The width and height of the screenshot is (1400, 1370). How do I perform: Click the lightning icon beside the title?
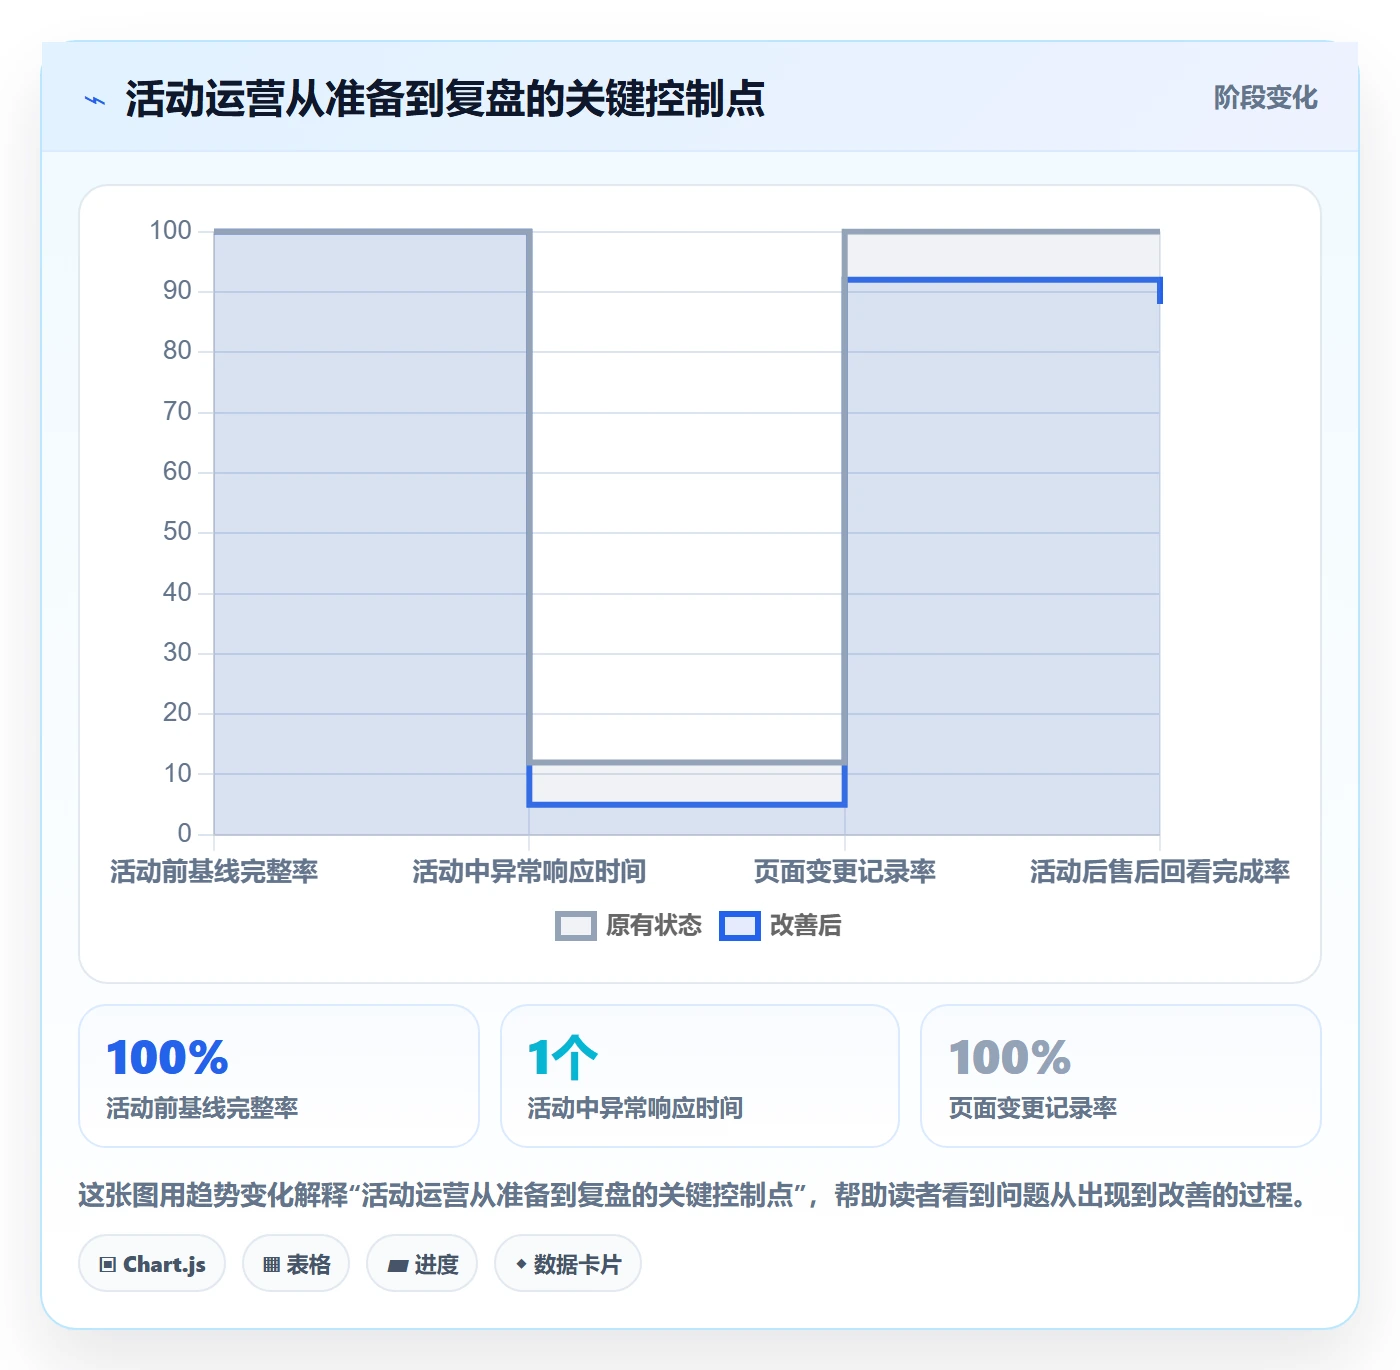tap(95, 100)
